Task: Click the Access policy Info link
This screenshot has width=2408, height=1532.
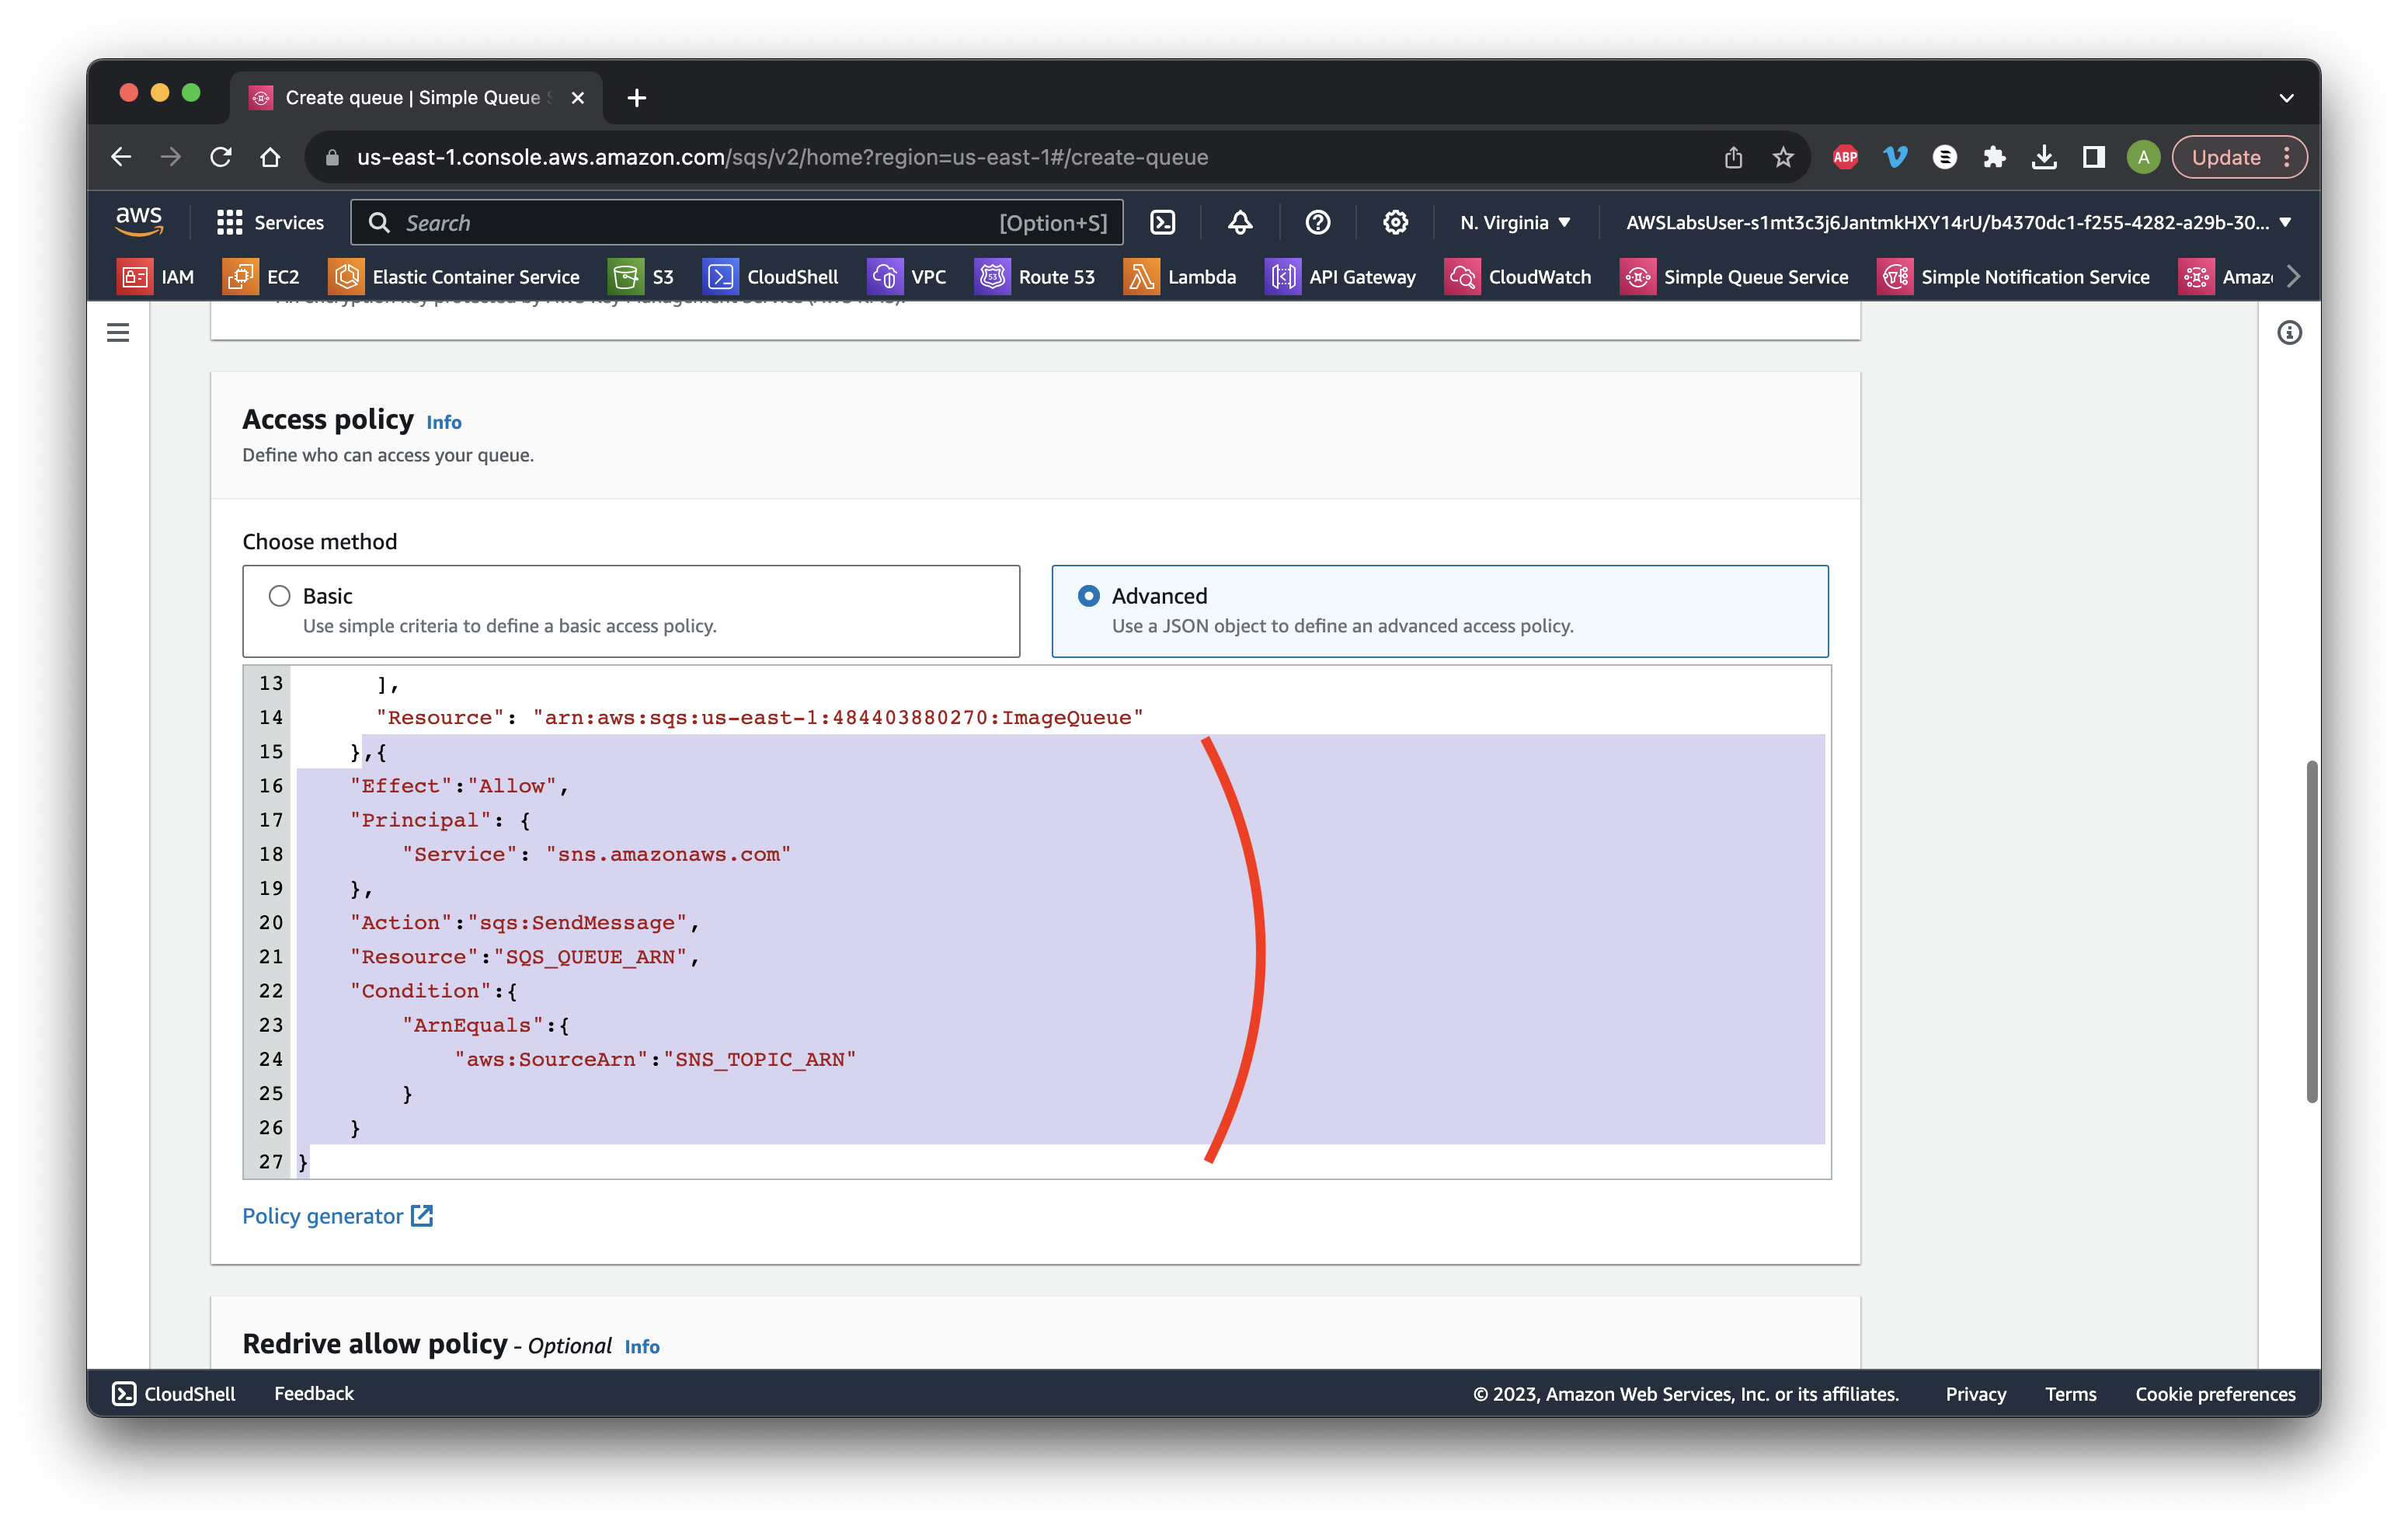Action: tap(444, 422)
